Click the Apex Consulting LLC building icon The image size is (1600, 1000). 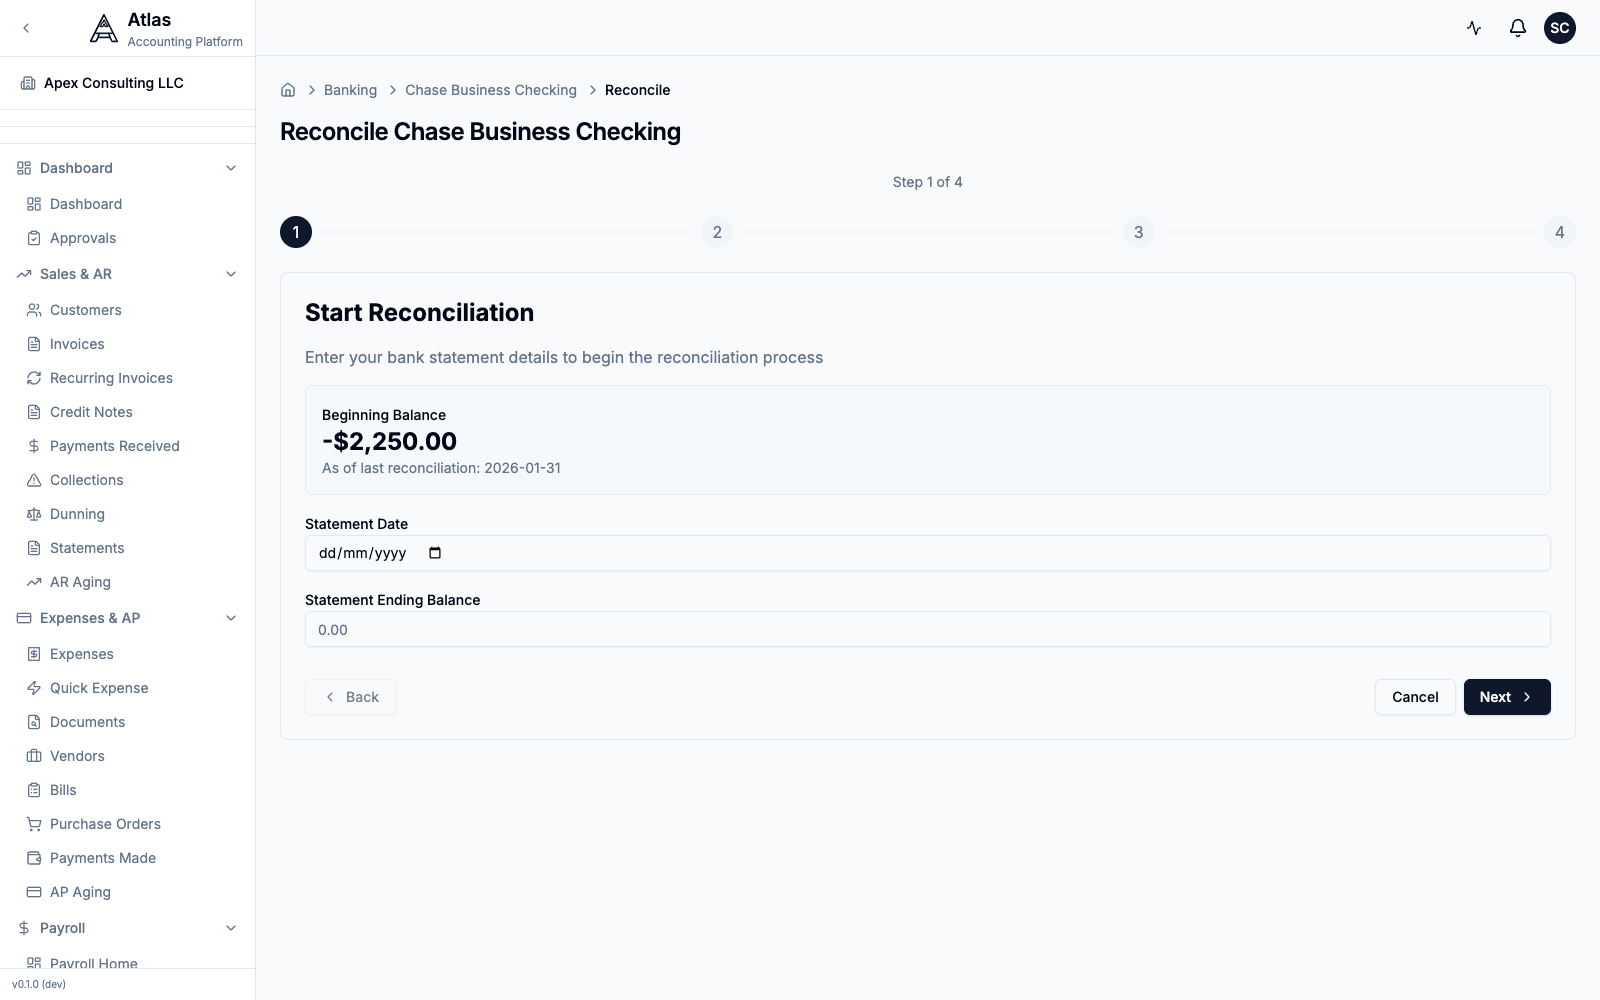(x=28, y=83)
